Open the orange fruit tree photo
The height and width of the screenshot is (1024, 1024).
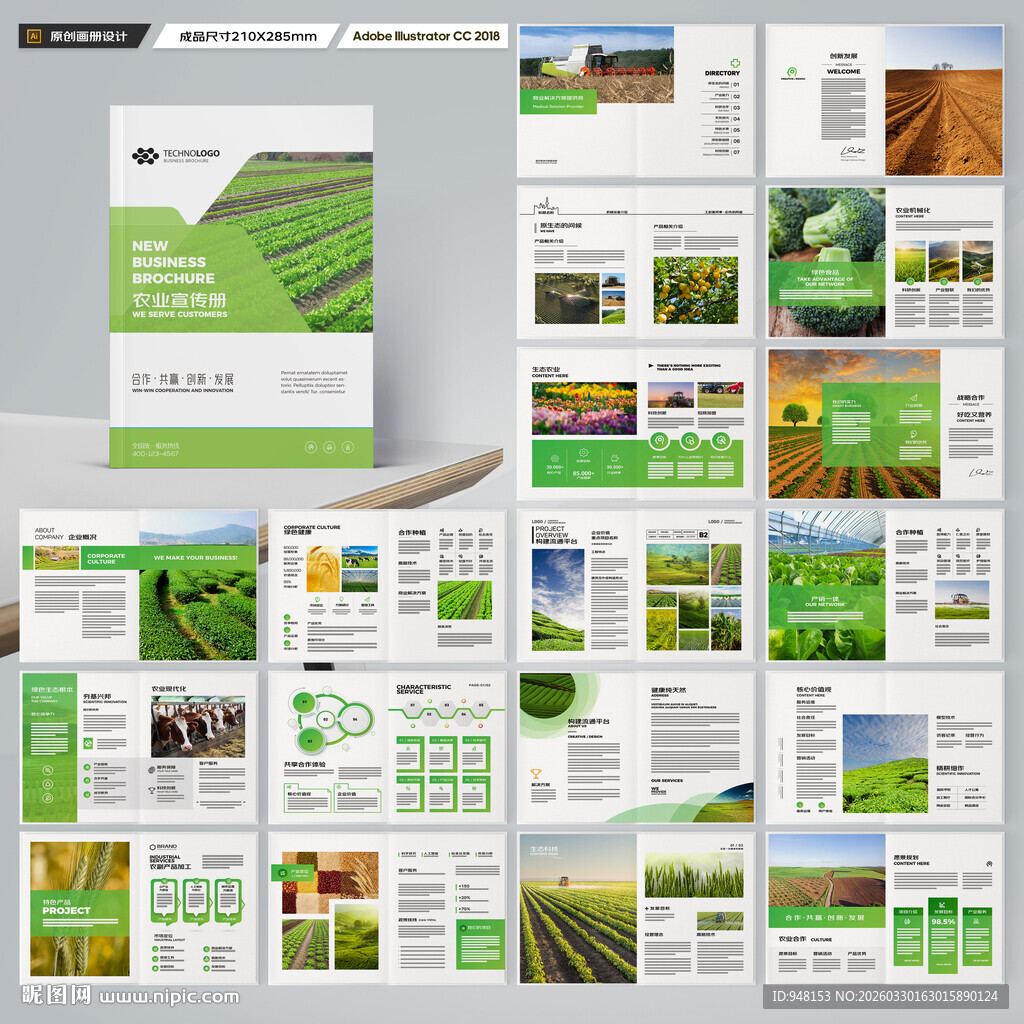tap(696, 290)
